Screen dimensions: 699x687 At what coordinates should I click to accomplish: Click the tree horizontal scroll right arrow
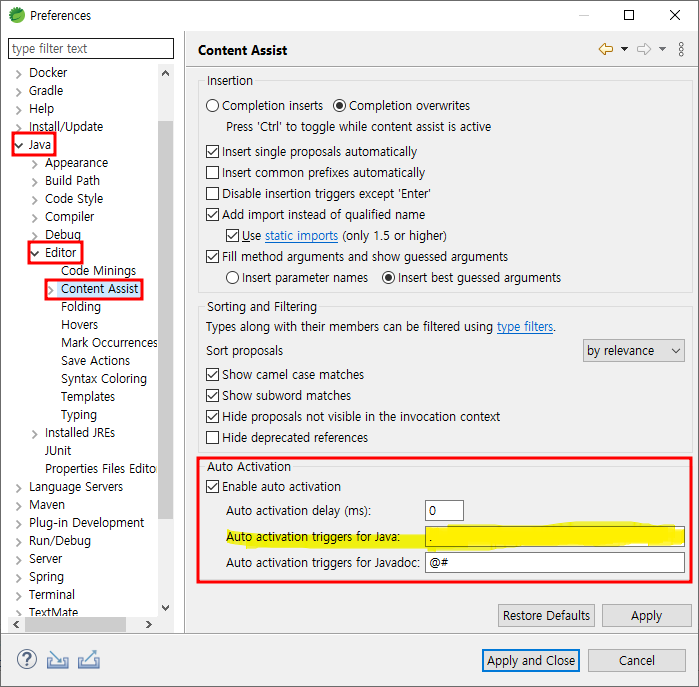point(149,624)
